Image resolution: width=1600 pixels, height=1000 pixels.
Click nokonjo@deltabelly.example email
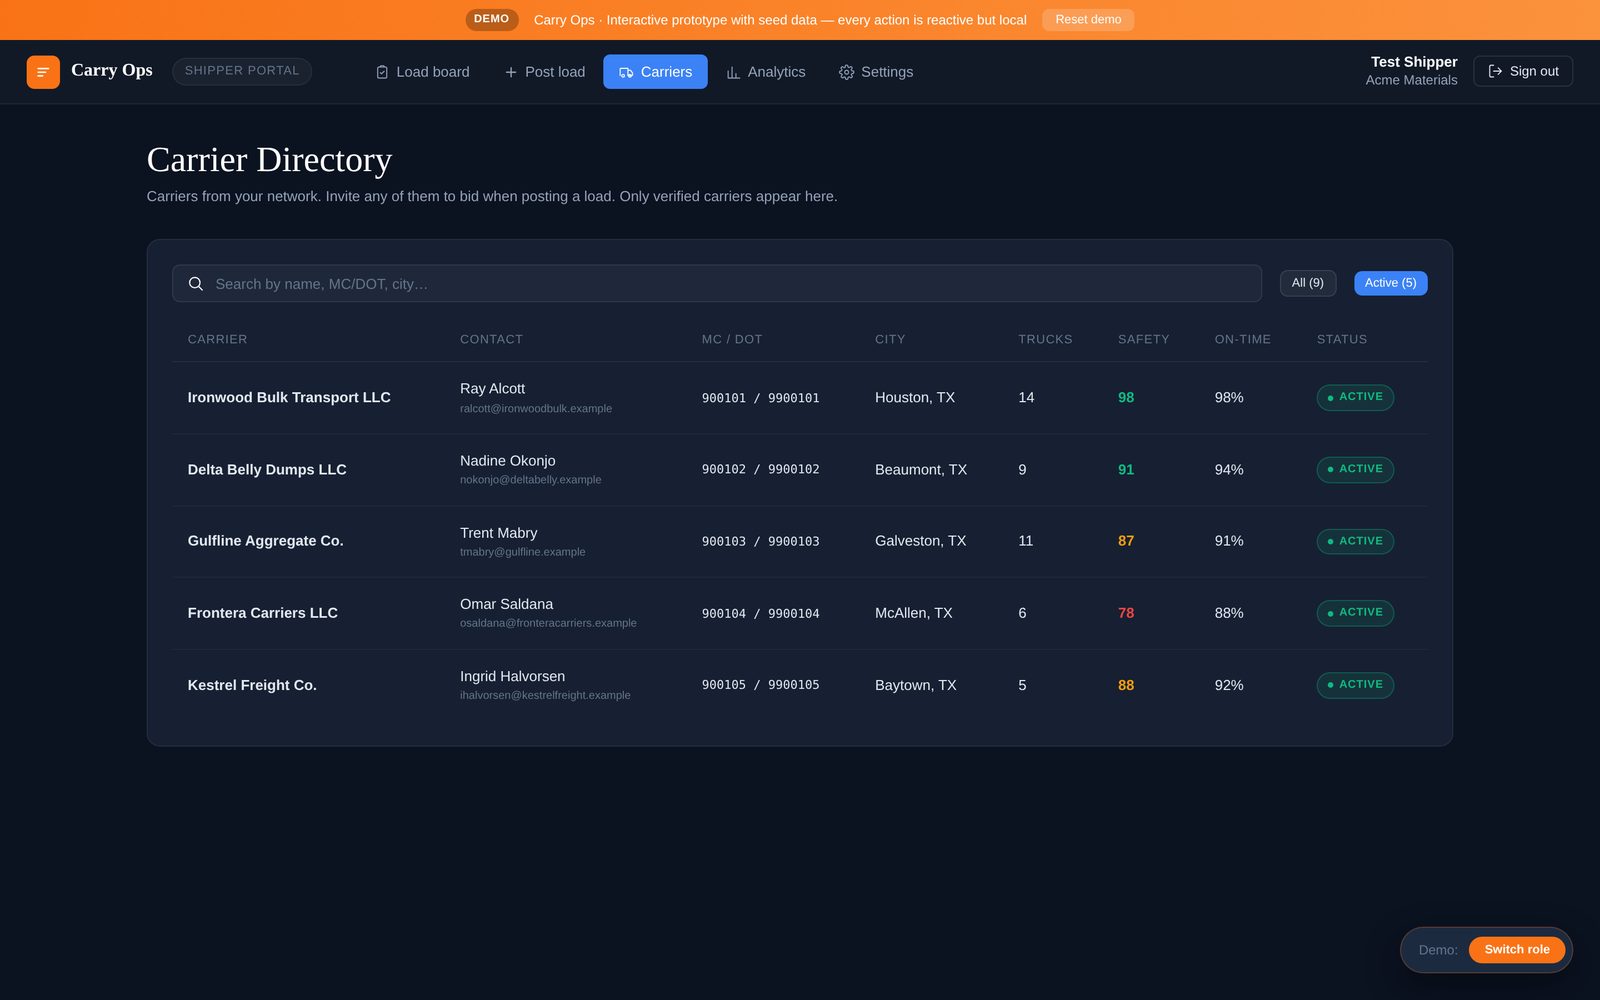coord(531,480)
